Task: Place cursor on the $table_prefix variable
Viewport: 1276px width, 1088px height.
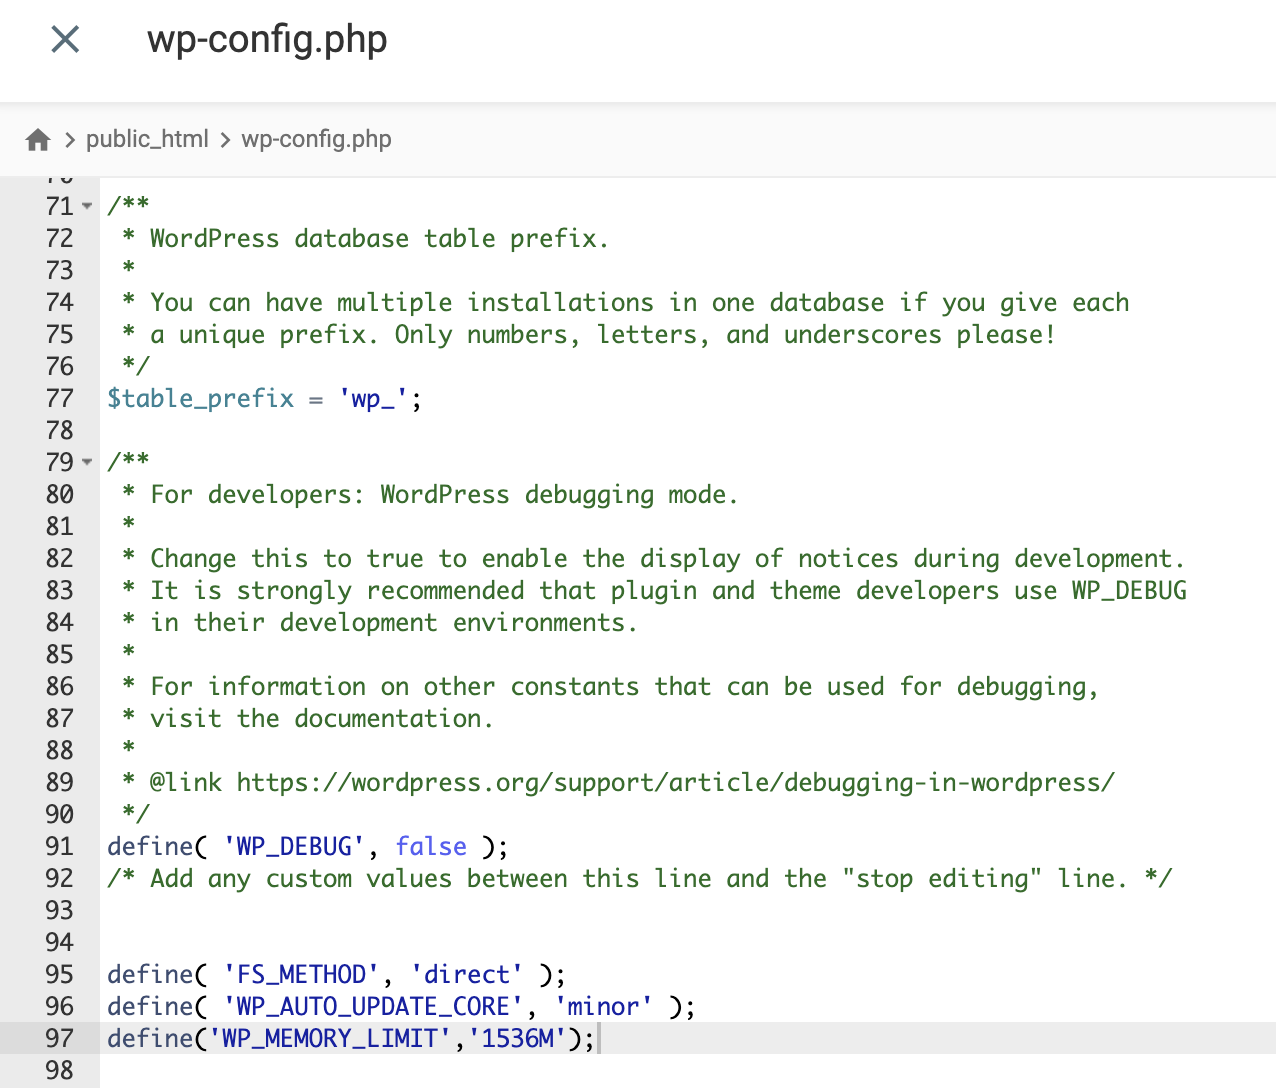Action: coord(200,398)
